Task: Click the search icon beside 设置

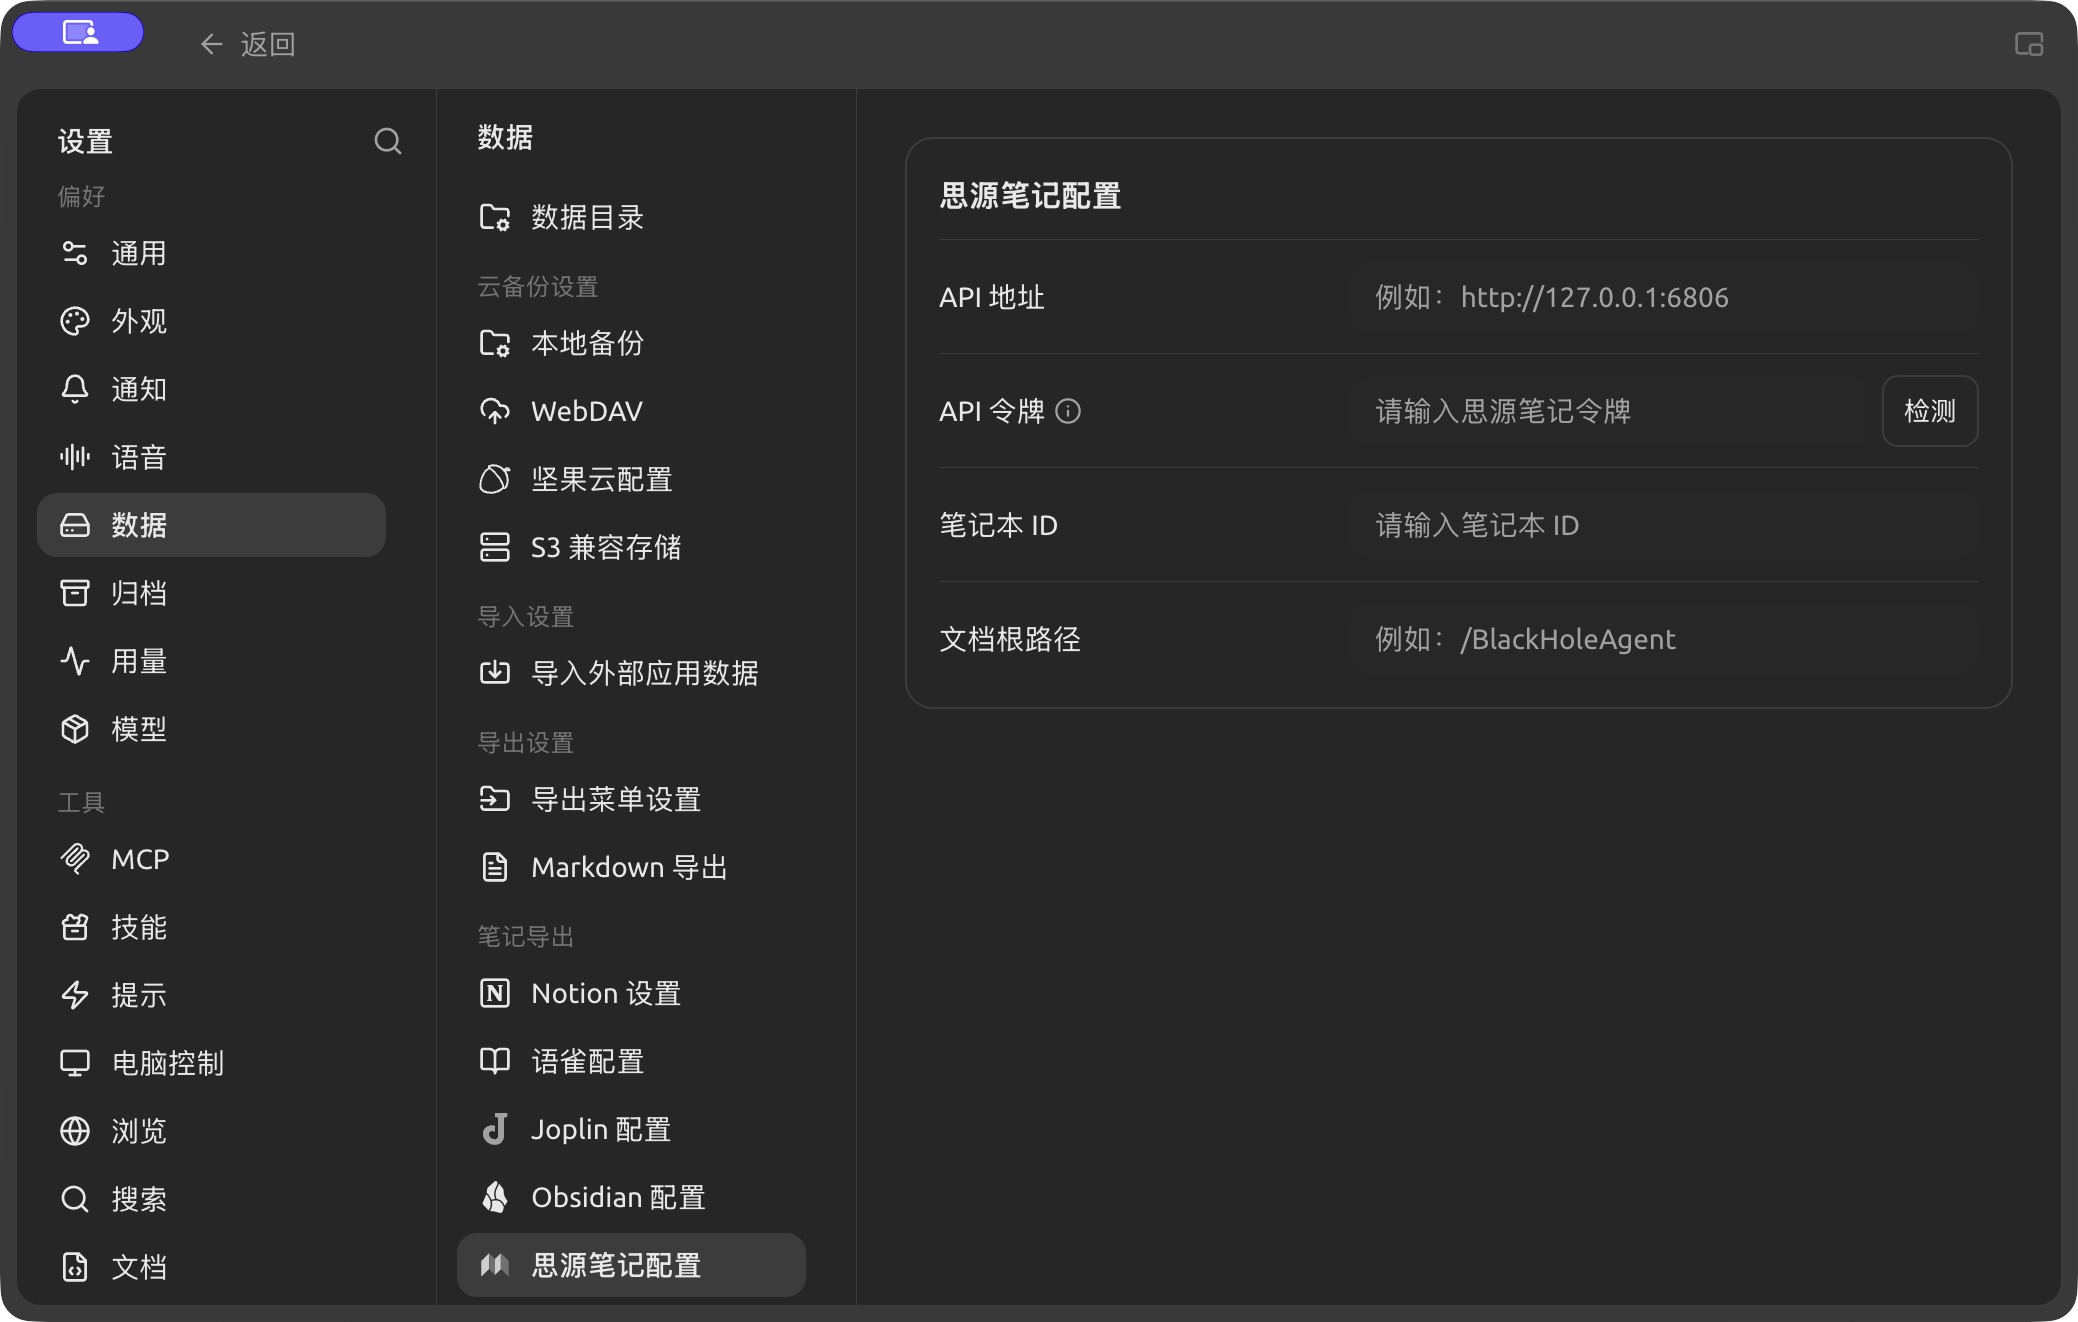Action: point(388,141)
